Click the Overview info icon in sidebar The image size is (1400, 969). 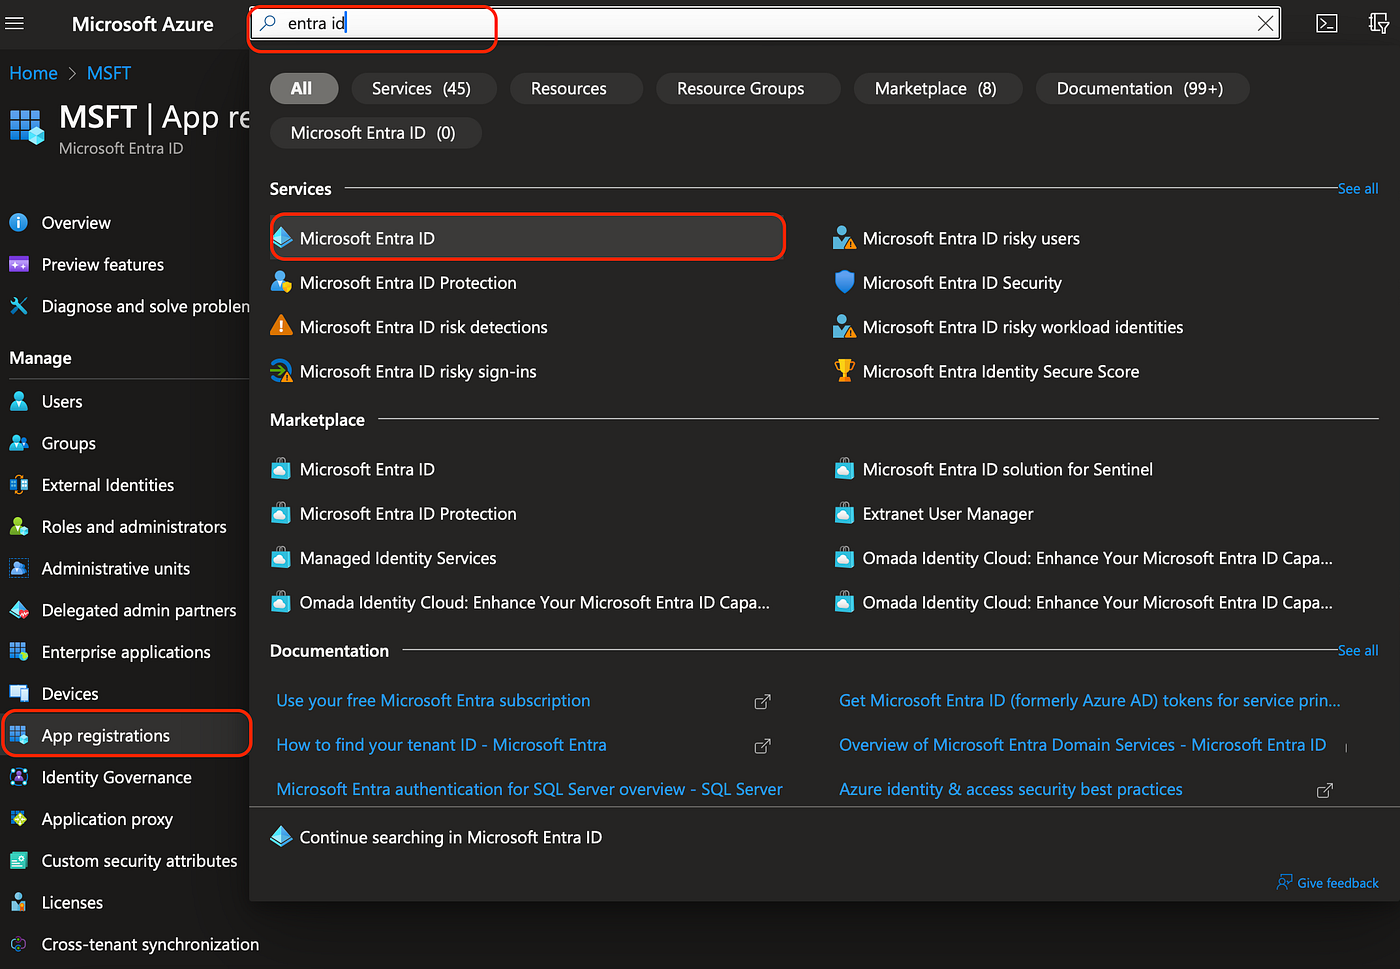18,222
